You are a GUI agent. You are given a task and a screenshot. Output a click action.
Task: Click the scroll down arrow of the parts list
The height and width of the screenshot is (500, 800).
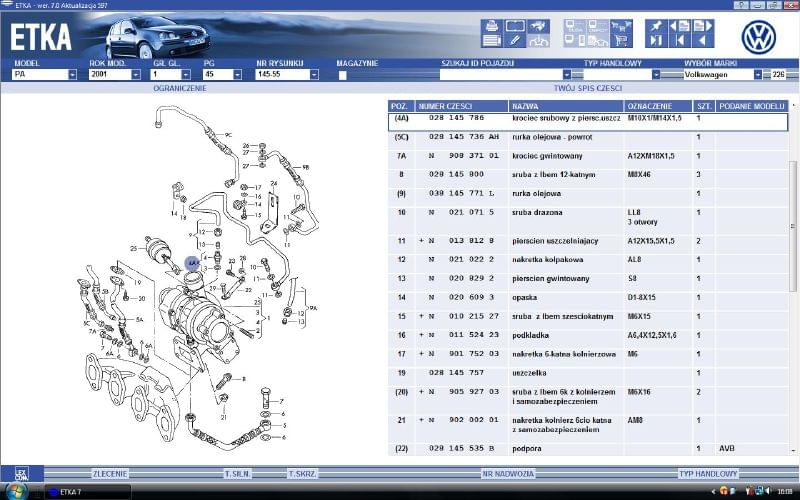point(793,451)
